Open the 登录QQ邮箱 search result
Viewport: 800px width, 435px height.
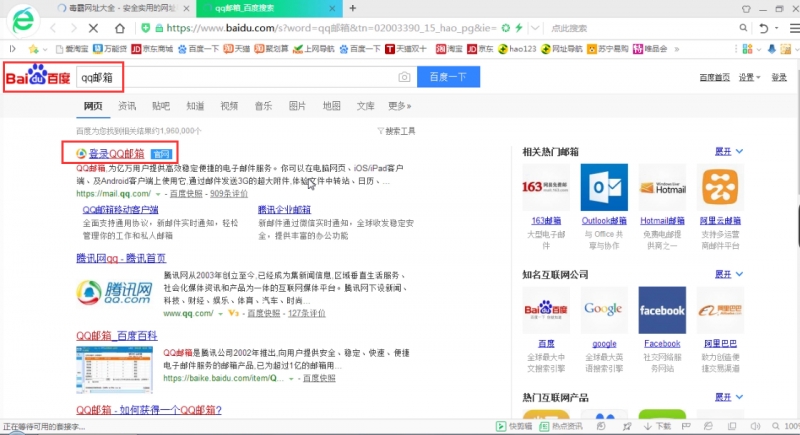click(x=116, y=153)
